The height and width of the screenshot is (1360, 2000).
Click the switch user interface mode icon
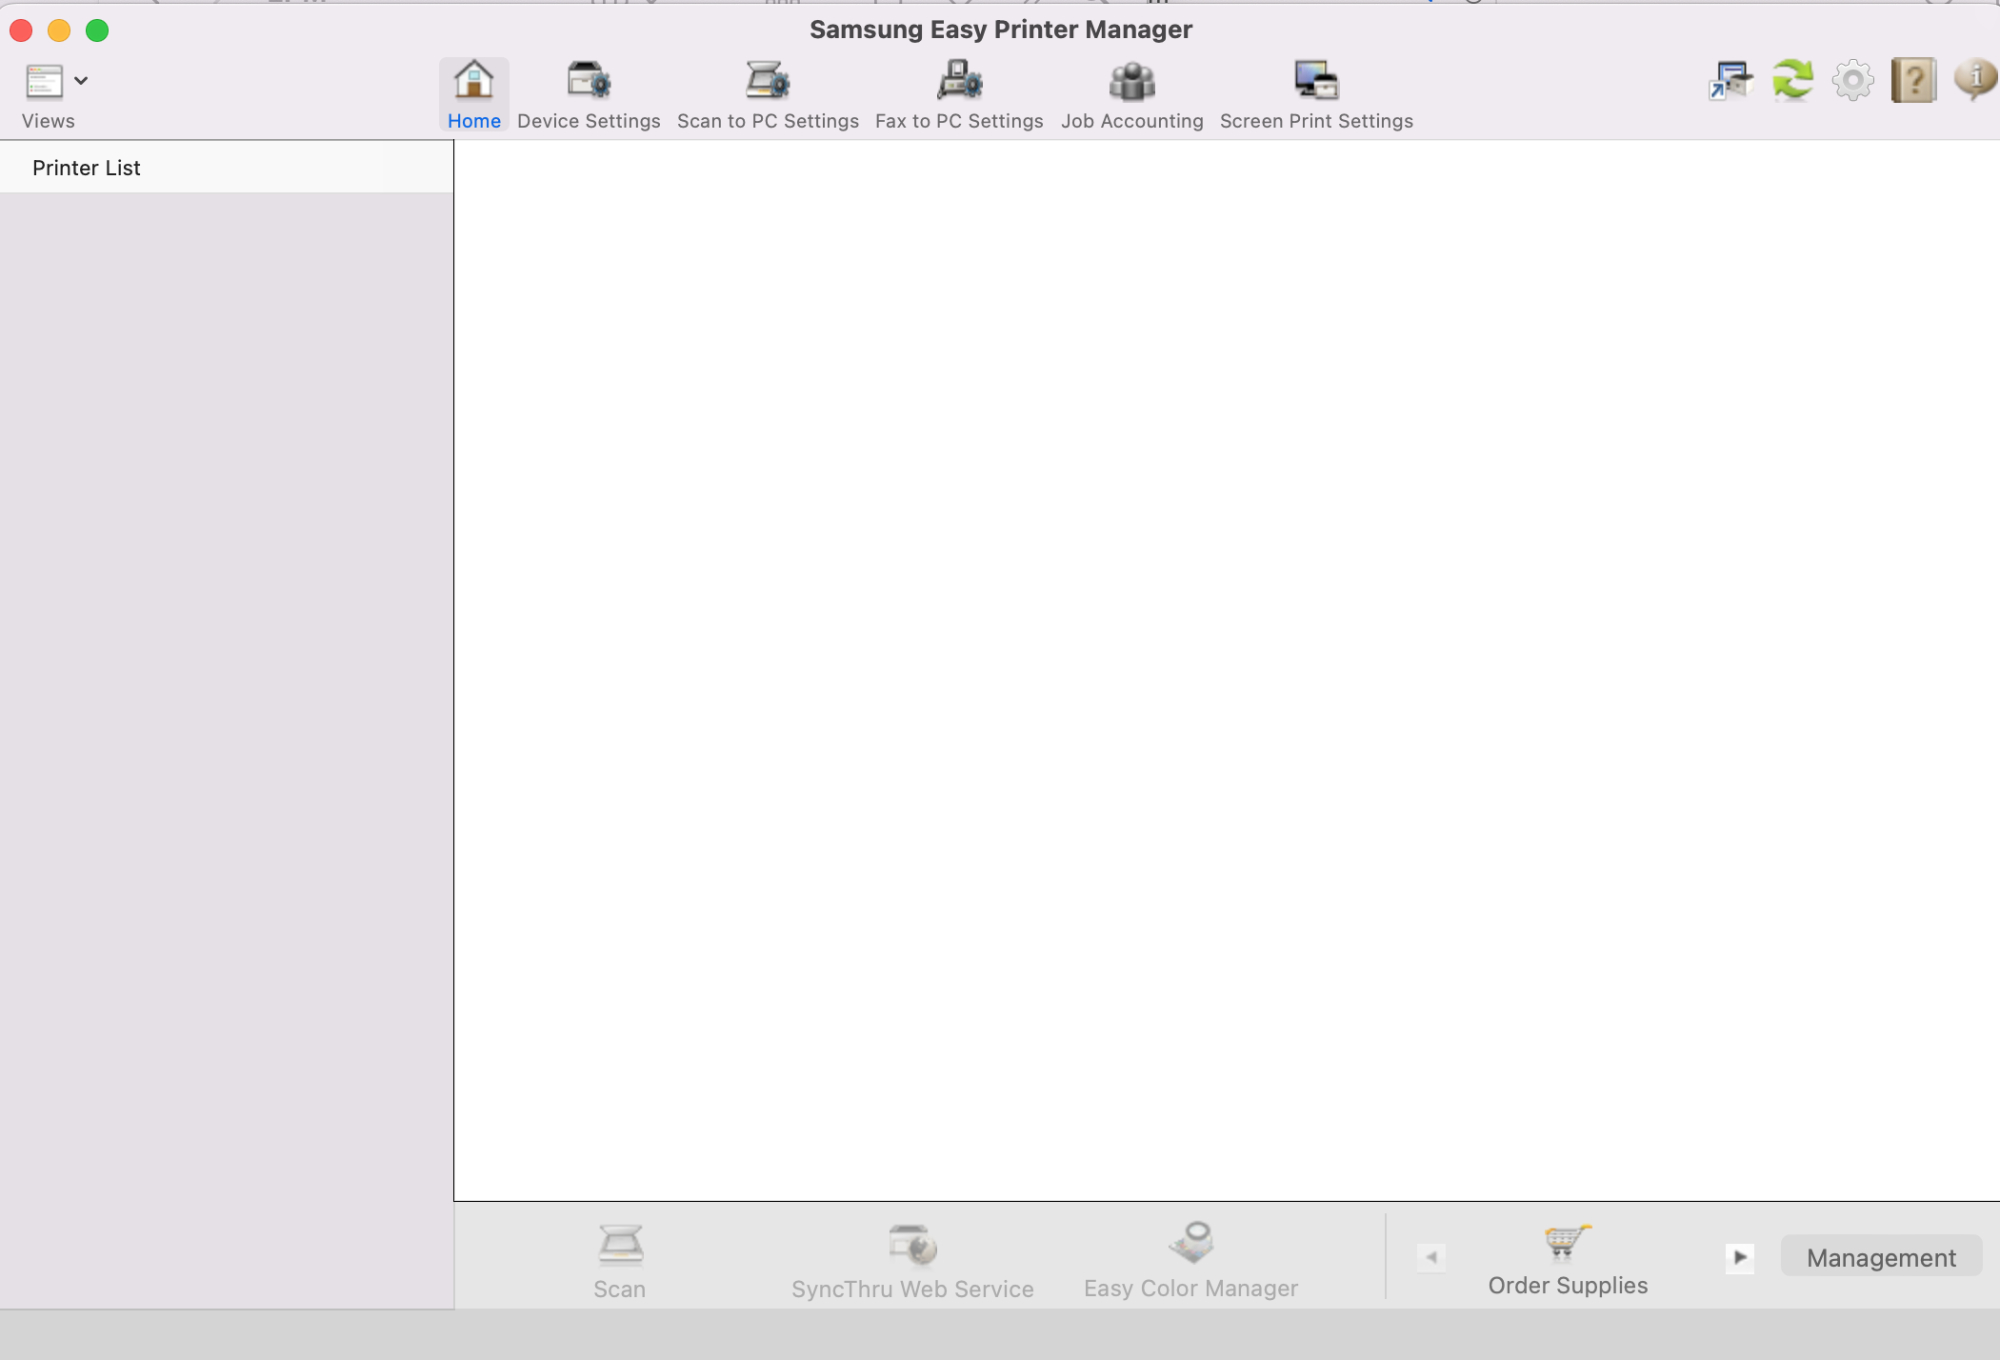[x=1730, y=80]
